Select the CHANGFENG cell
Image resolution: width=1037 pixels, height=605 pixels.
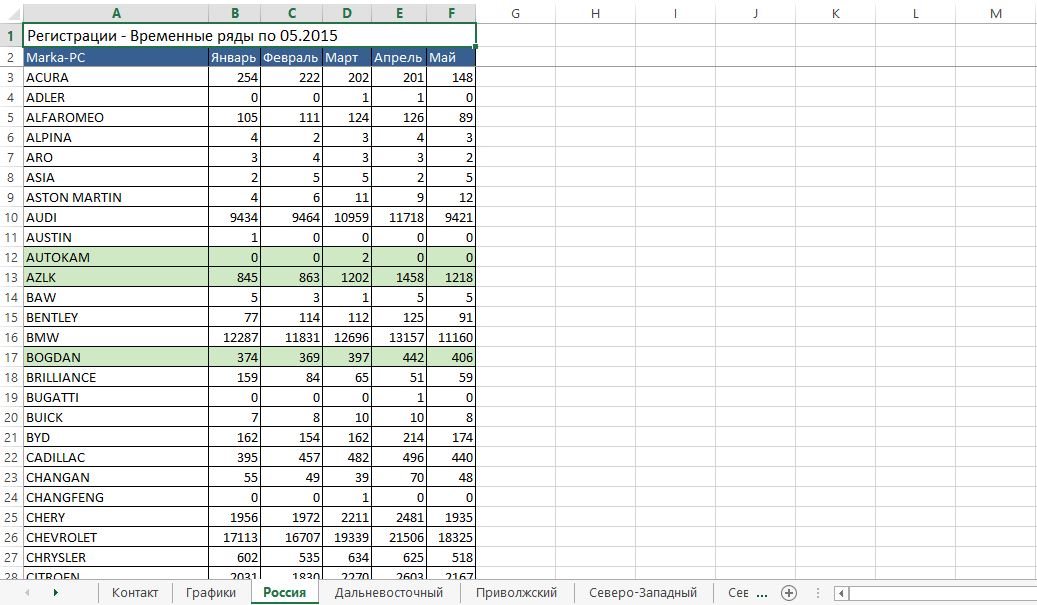tap(116, 497)
